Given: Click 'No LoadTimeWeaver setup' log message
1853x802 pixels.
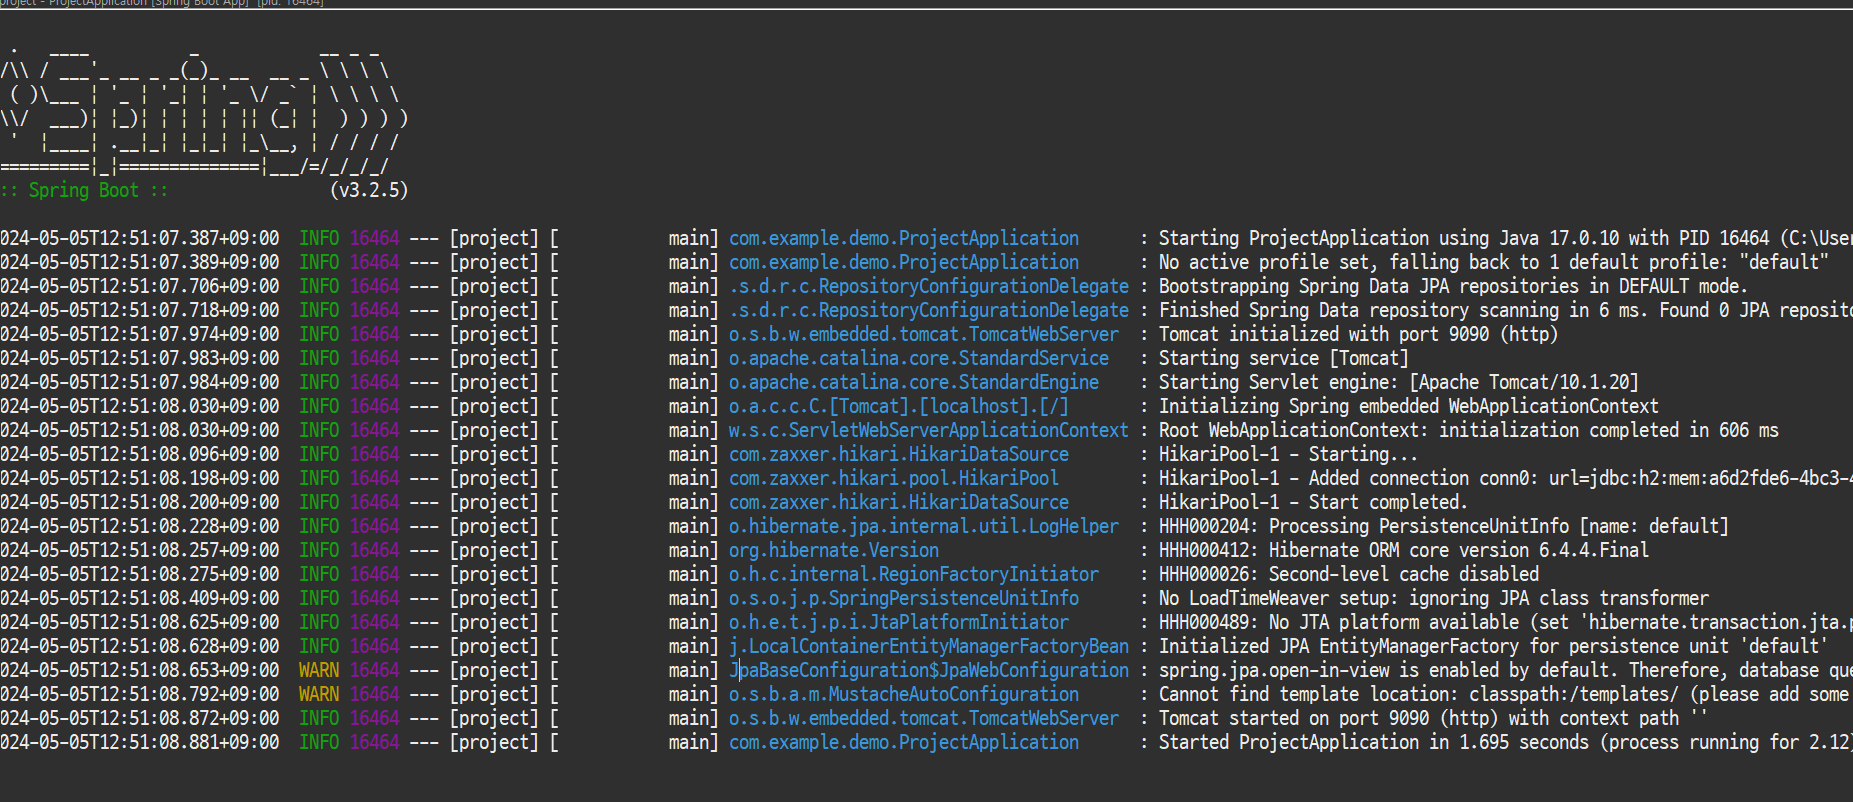Looking at the screenshot, I should pyautogui.click(x=1433, y=598).
